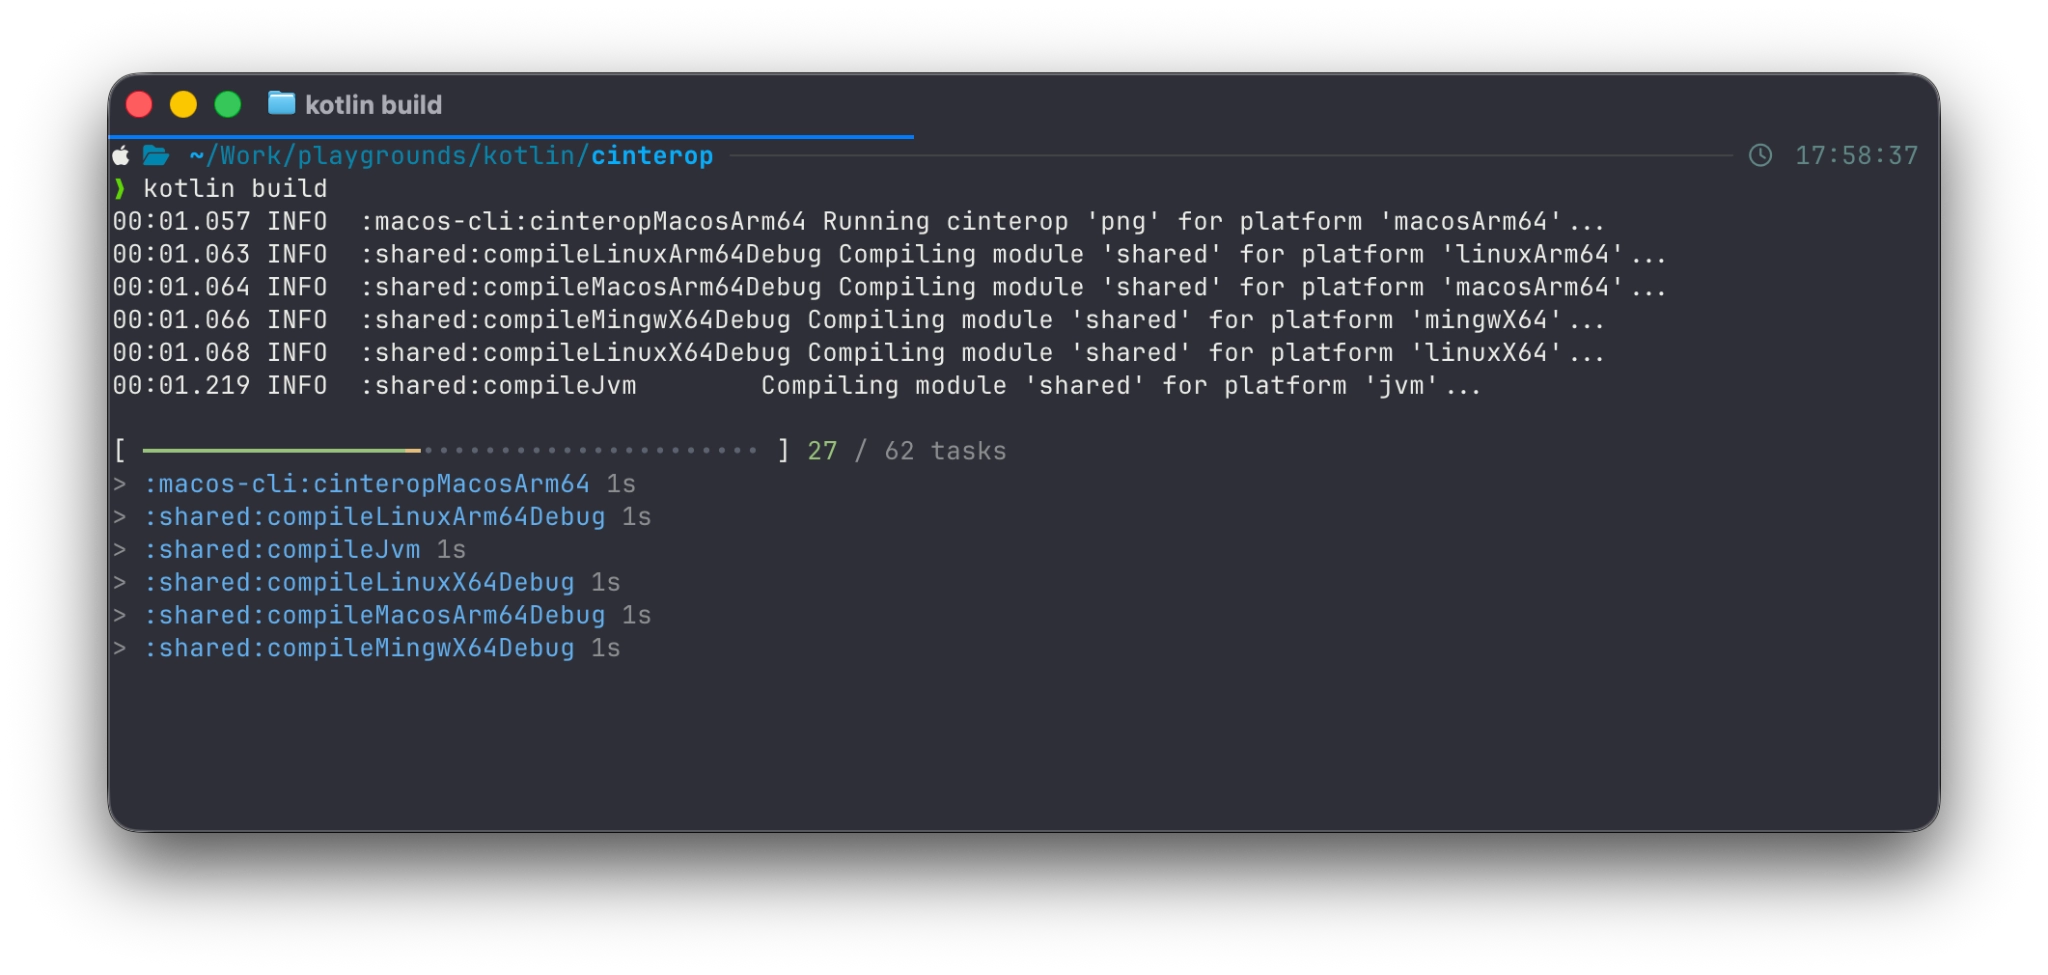Click the filled portion of the progress bar

click(281, 451)
